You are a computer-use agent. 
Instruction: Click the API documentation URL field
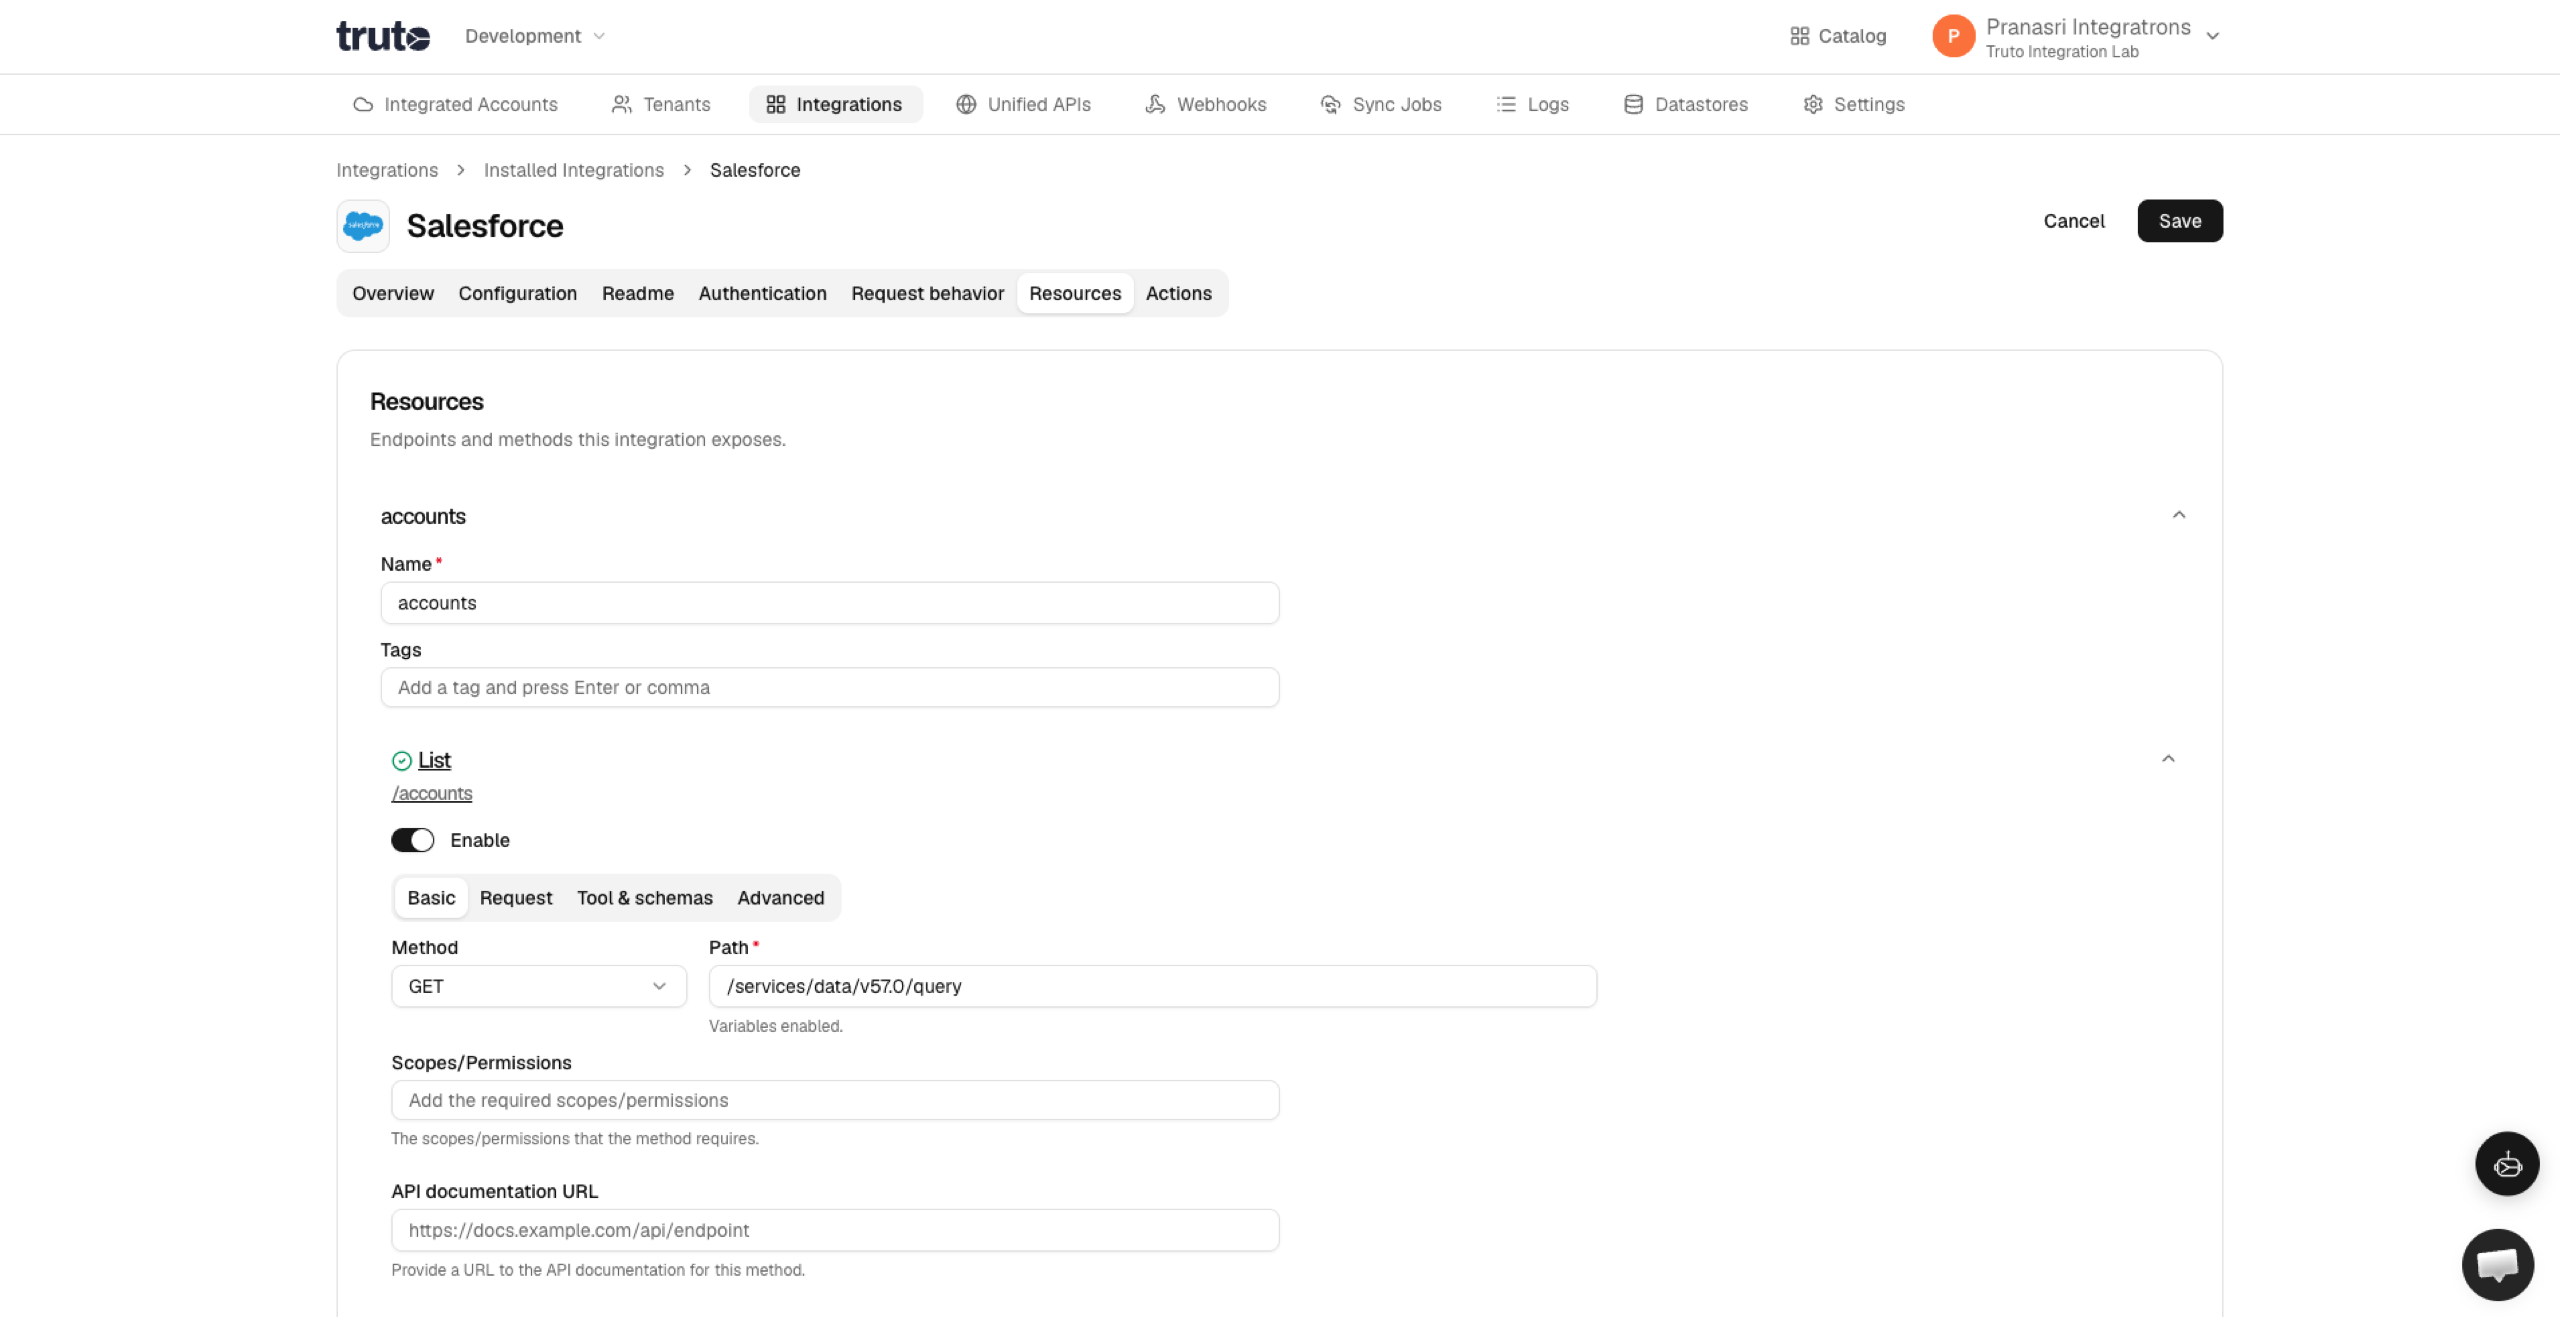[x=835, y=1230]
